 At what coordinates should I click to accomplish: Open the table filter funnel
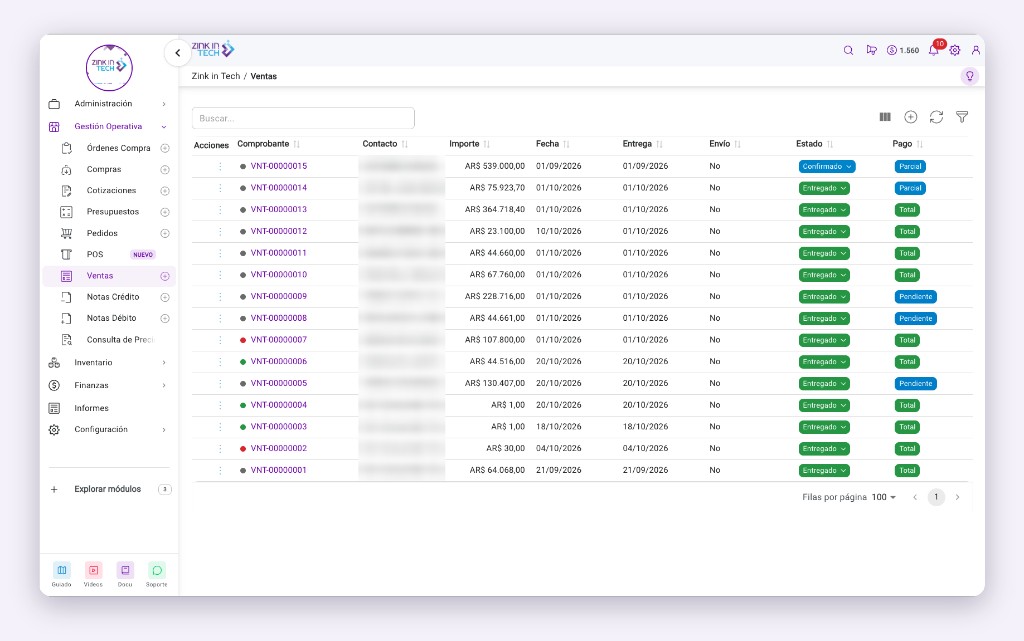pos(962,117)
